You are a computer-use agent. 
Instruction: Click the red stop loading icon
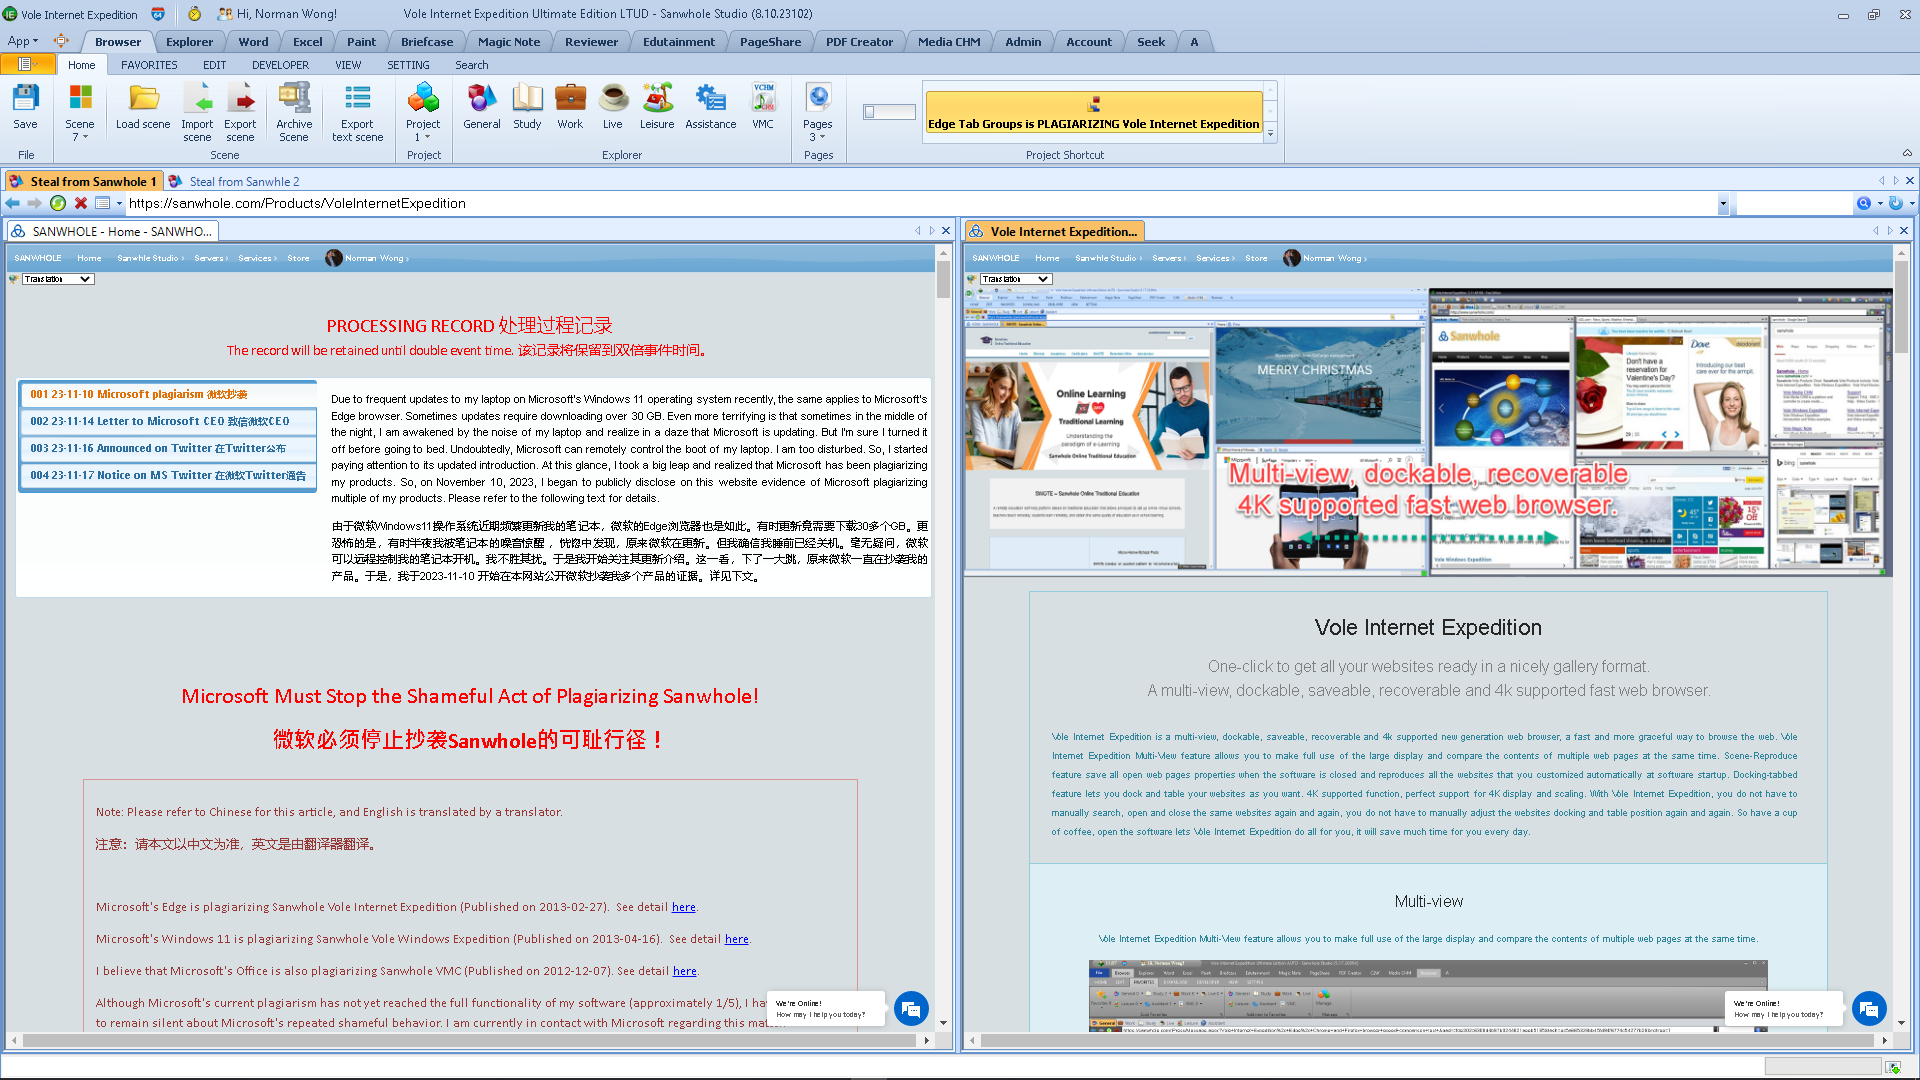81,203
